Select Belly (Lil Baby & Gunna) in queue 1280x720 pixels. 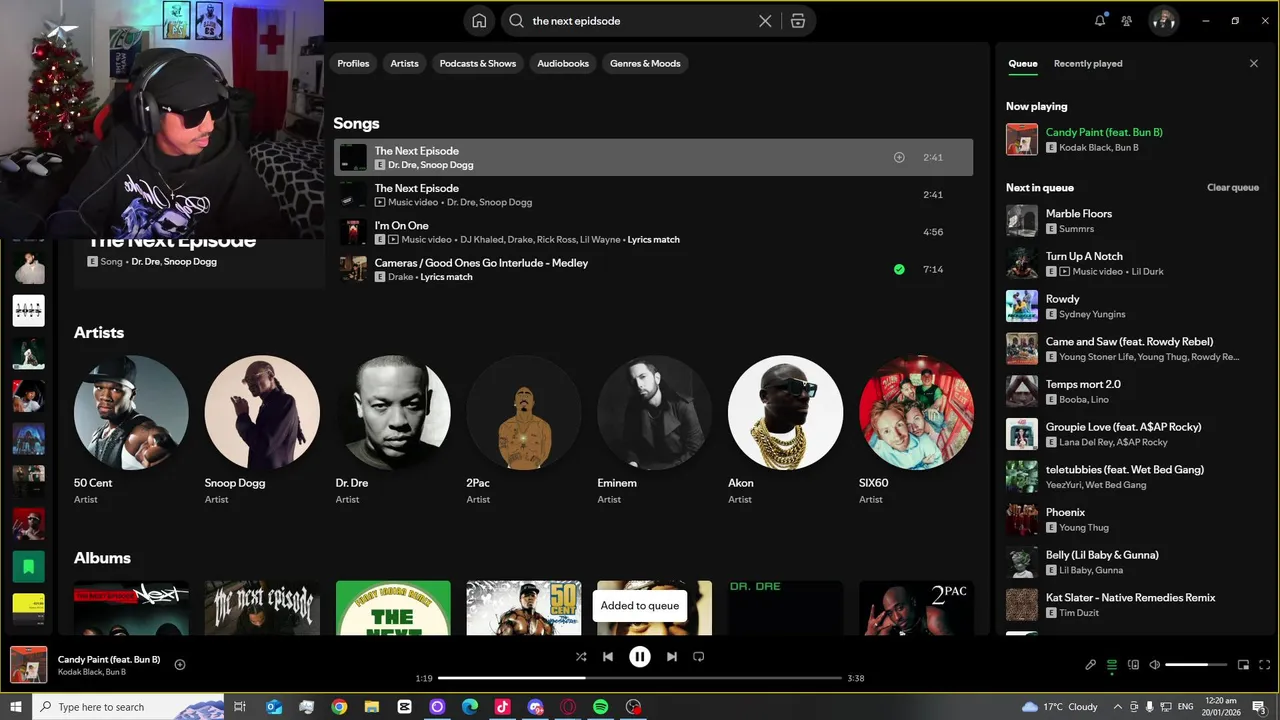[x=1133, y=562]
